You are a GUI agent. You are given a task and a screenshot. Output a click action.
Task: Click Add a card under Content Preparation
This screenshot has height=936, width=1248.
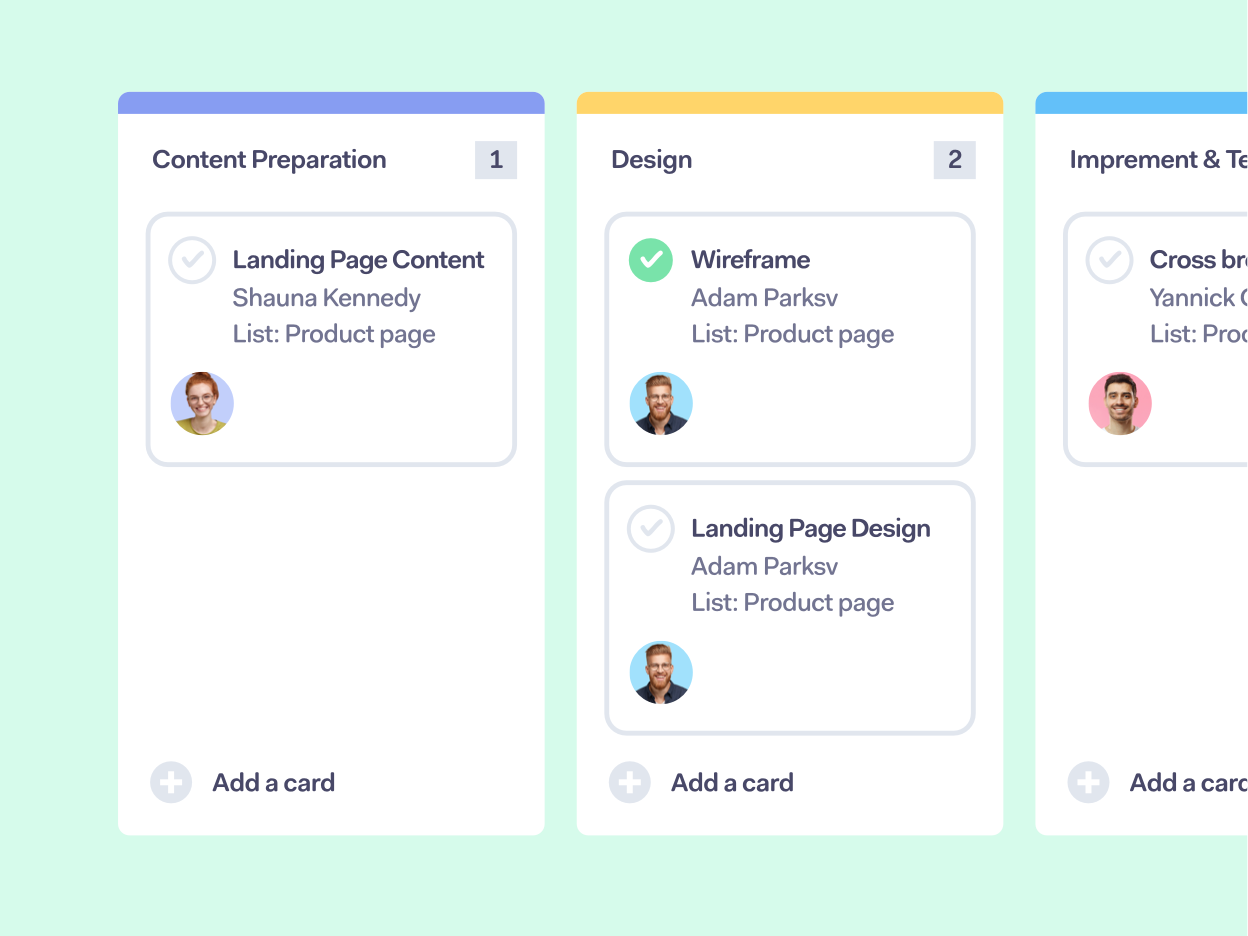point(273,782)
